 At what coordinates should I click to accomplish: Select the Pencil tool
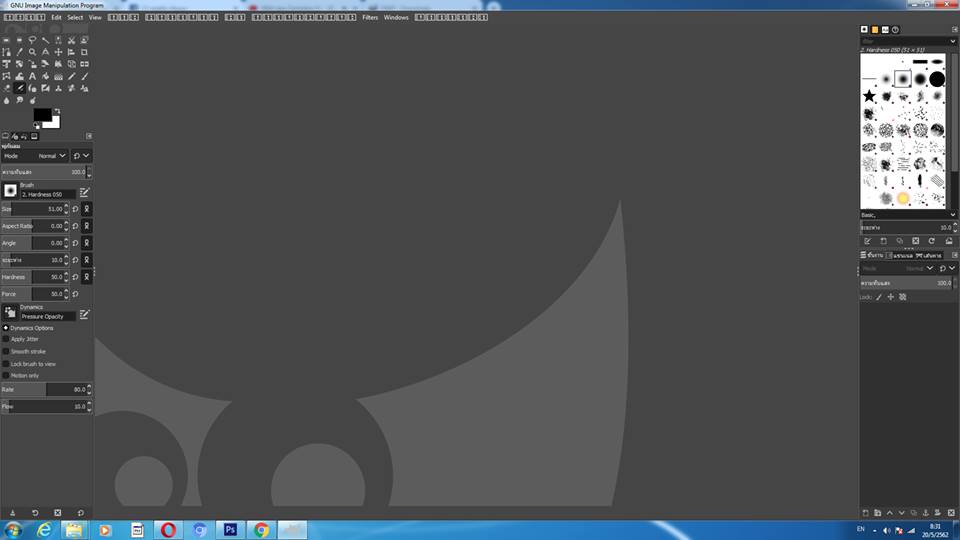pyautogui.click(x=71, y=77)
